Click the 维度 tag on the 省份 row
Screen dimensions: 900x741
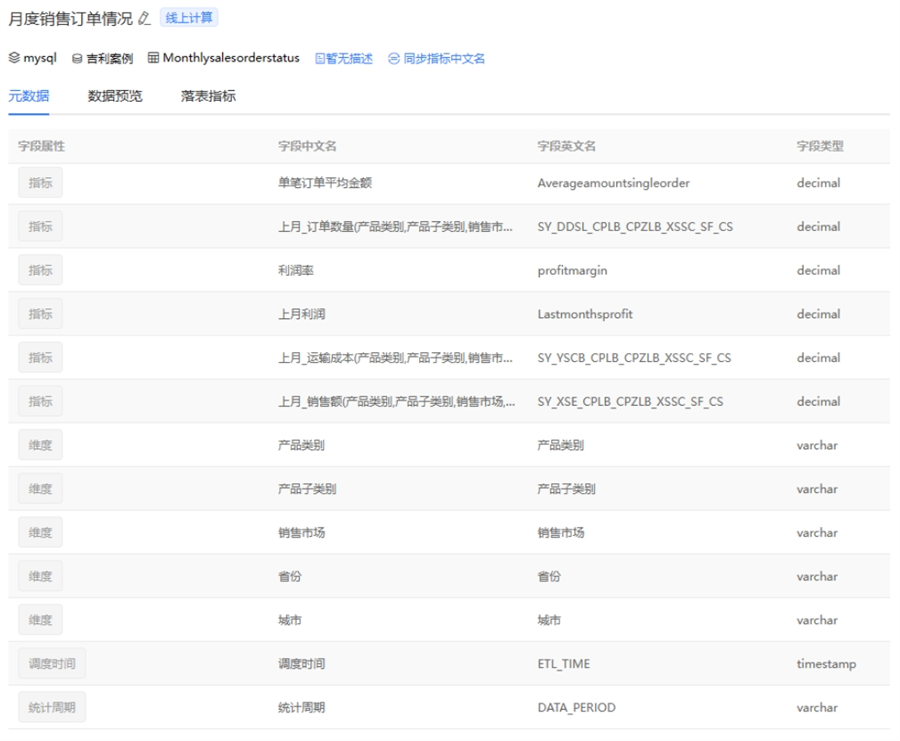pos(38,576)
